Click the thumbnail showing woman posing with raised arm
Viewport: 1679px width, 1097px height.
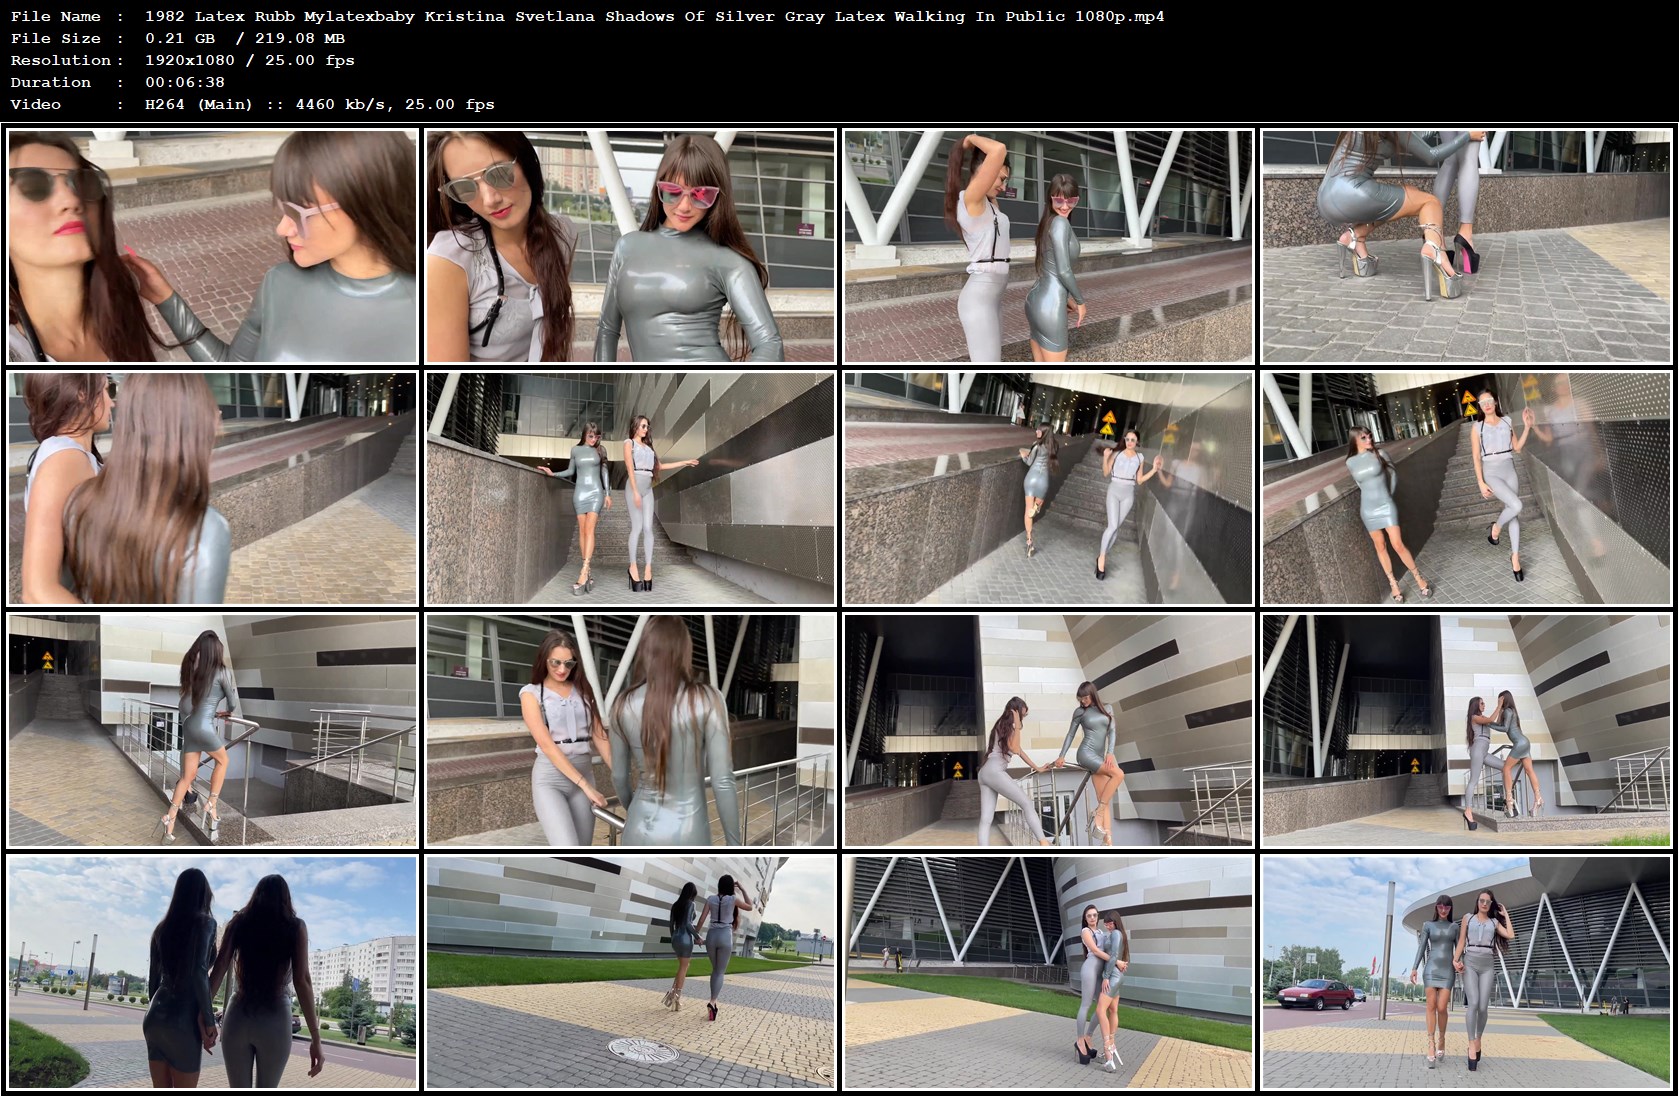pyautogui.click(x=1049, y=245)
